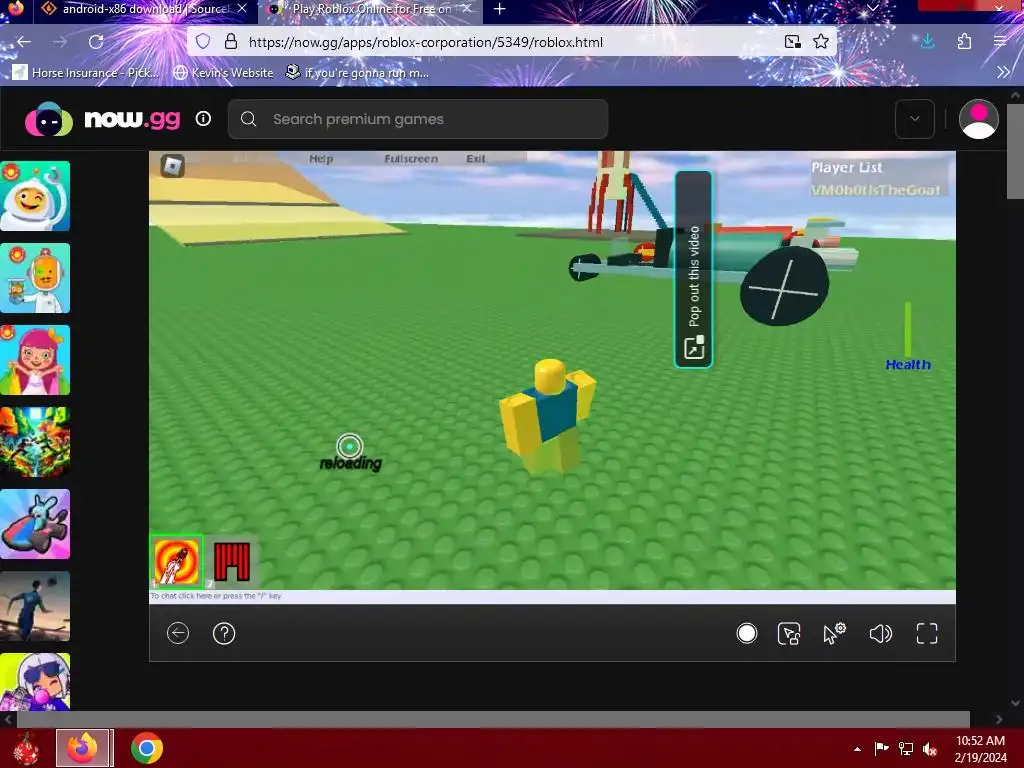Open the "if you're gonna run m..." bookmark
1024x768 pixels.
coord(357,72)
